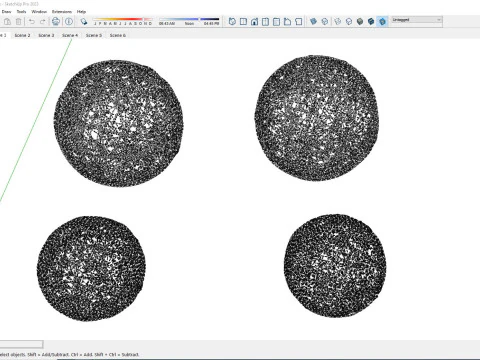Click the Print icon in toolbar
This screenshot has width=480, height=360.
point(56,22)
